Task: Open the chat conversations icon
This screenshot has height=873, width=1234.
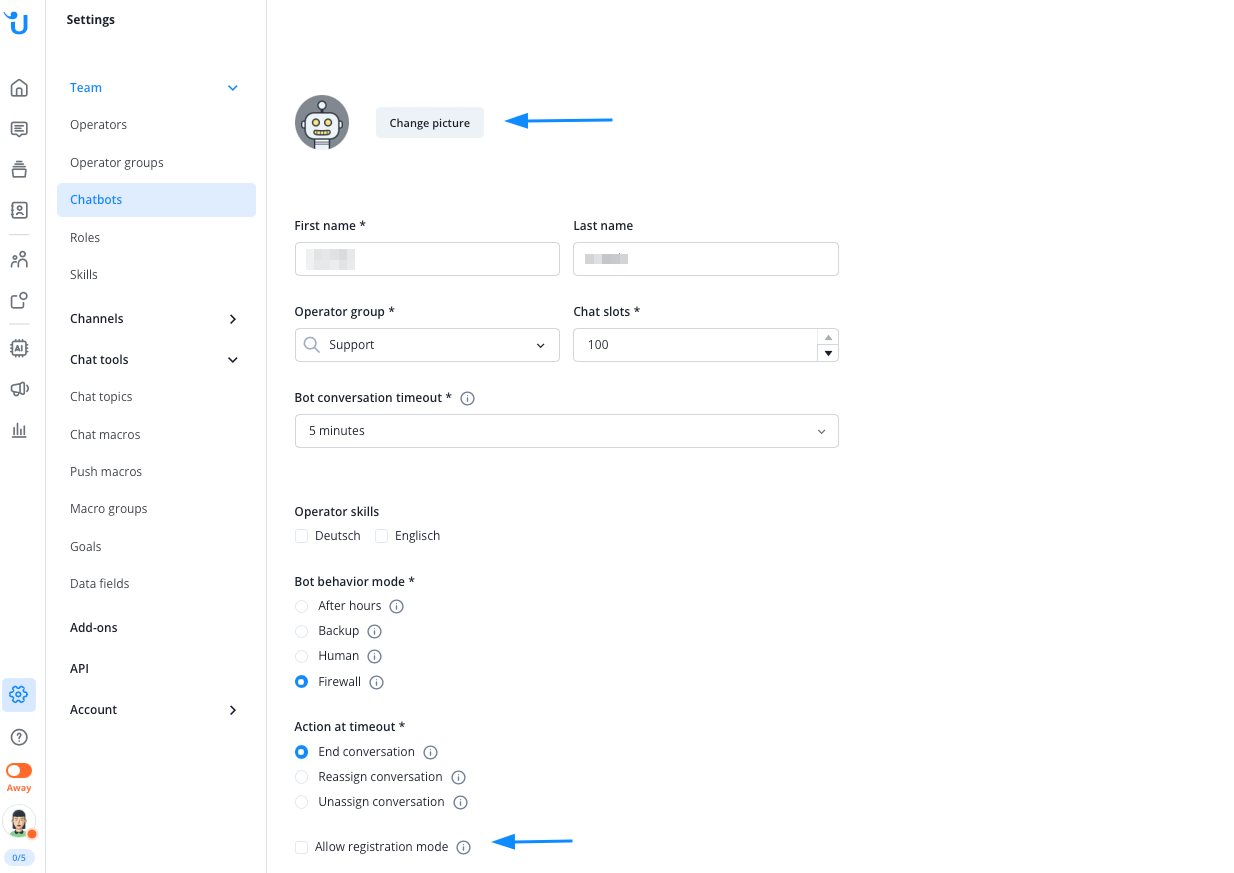Action: click(x=19, y=129)
